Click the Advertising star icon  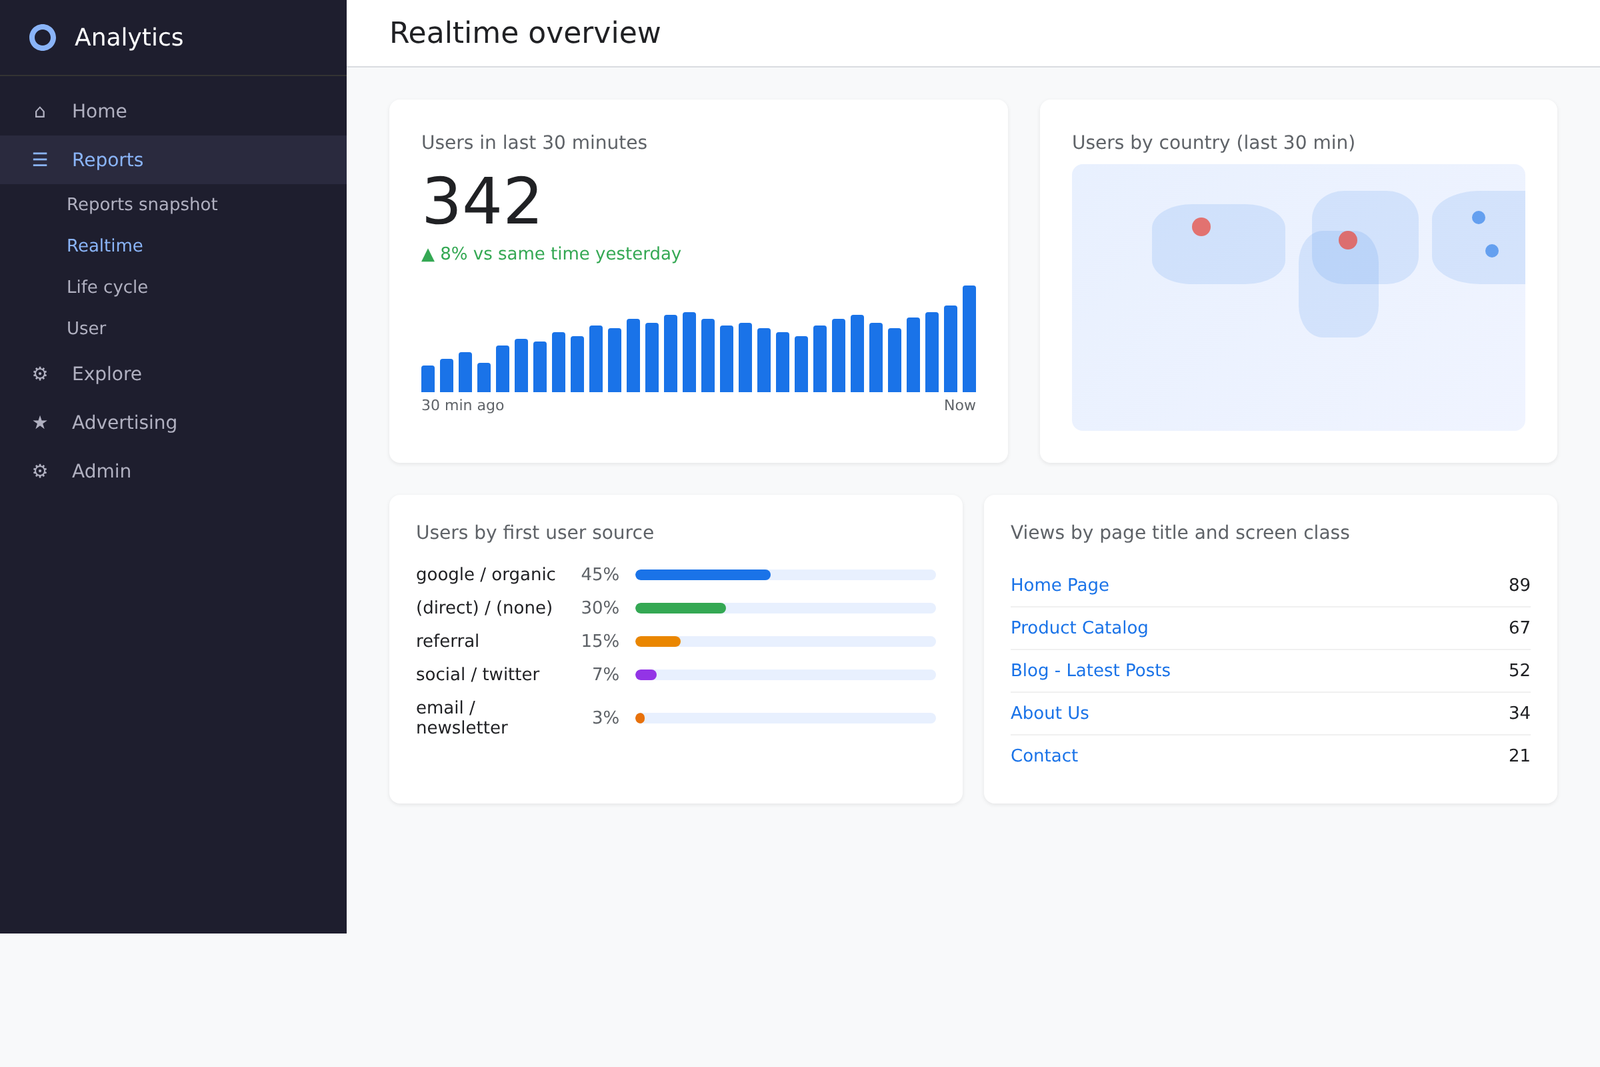pos(40,422)
